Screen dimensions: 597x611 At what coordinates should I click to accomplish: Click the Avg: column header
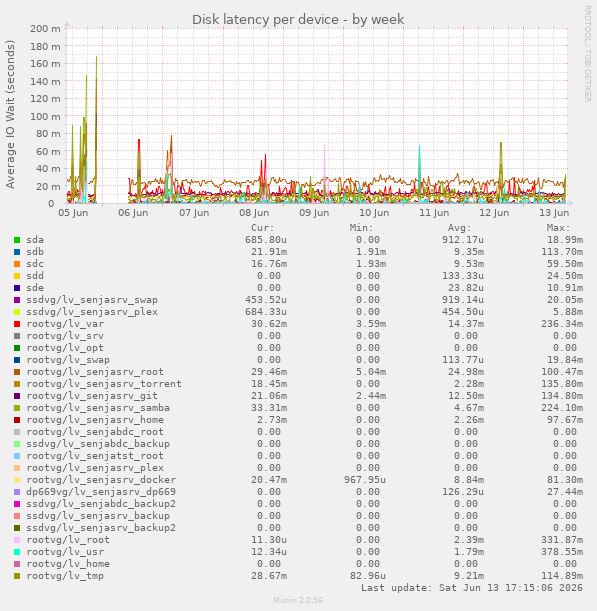pyautogui.click(x=460, y=228)
